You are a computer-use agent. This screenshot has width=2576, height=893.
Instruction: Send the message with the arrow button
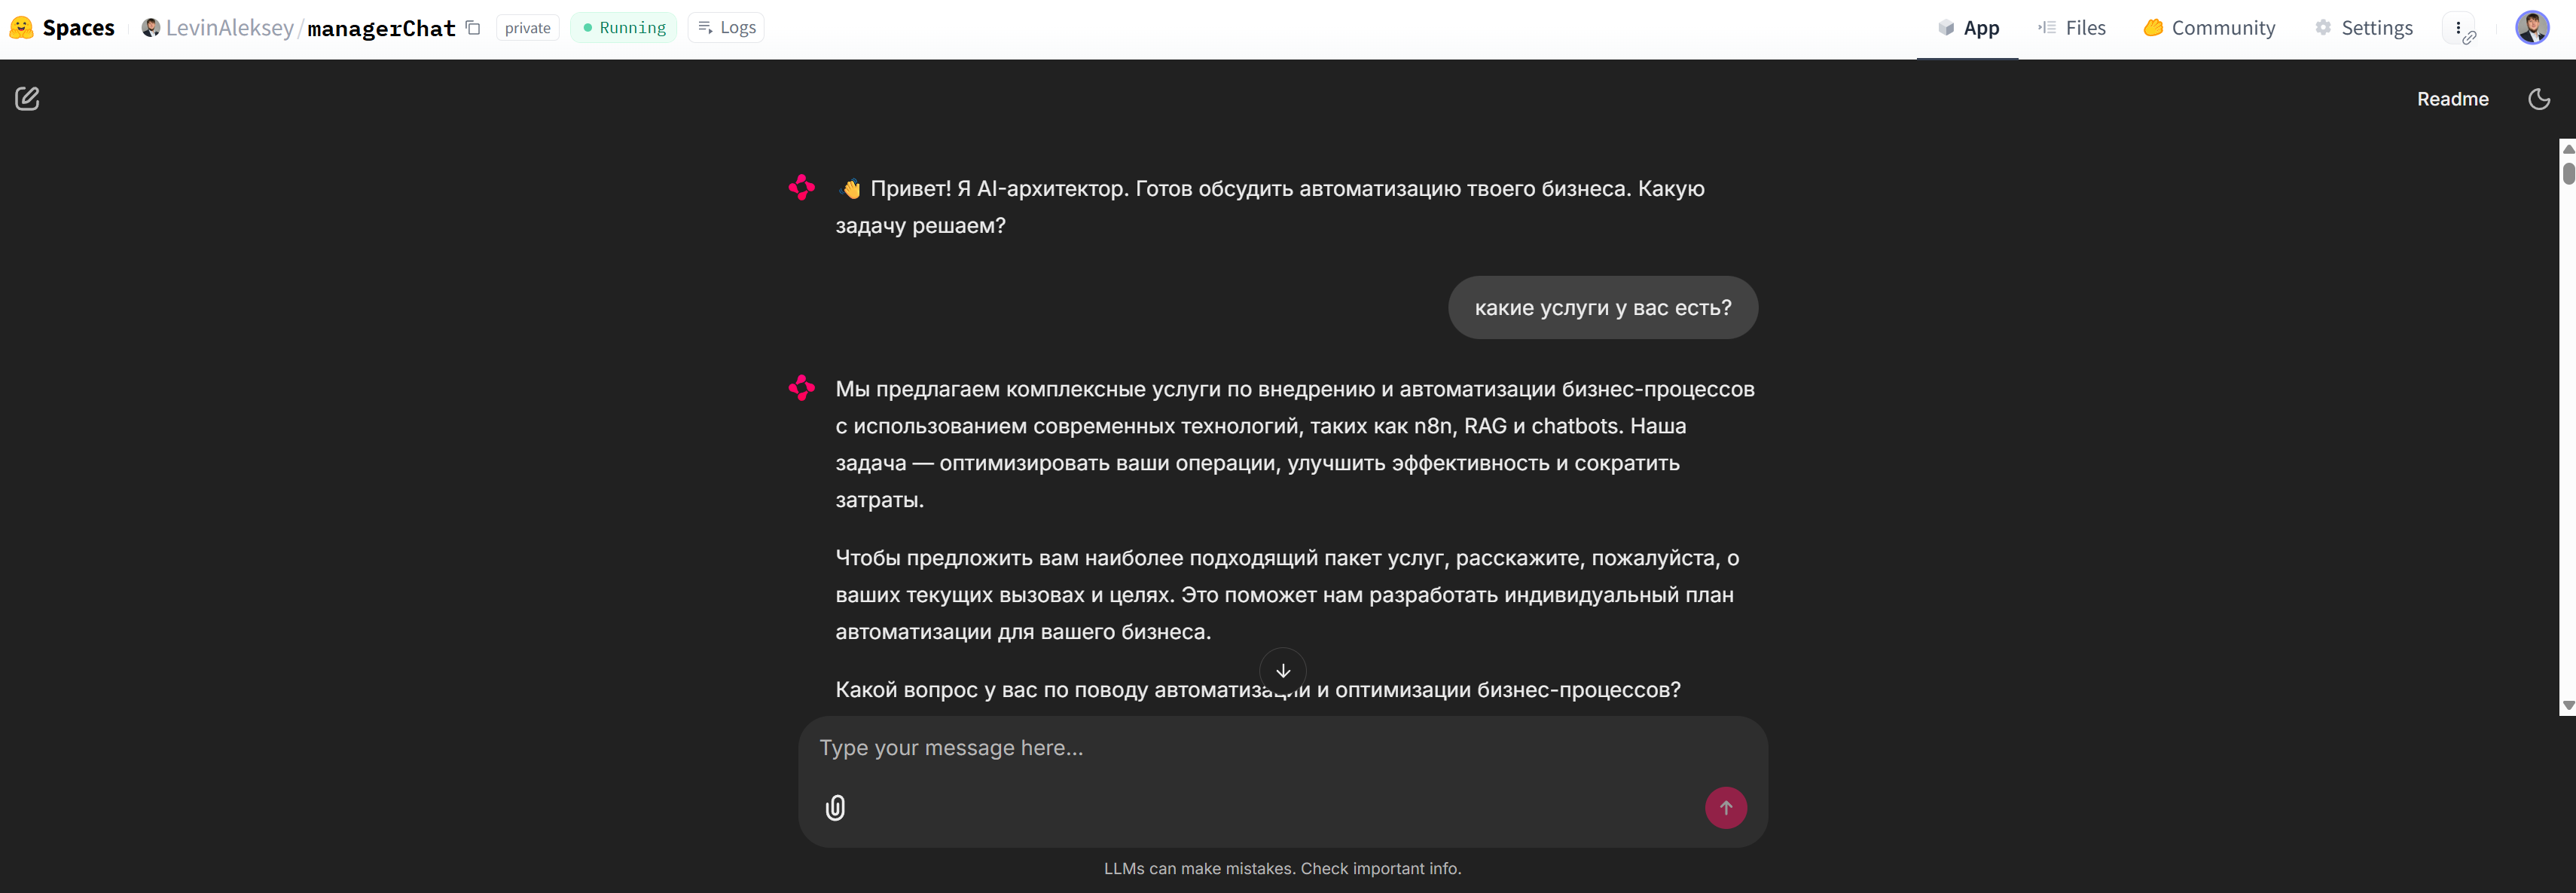coord(1725,807)
